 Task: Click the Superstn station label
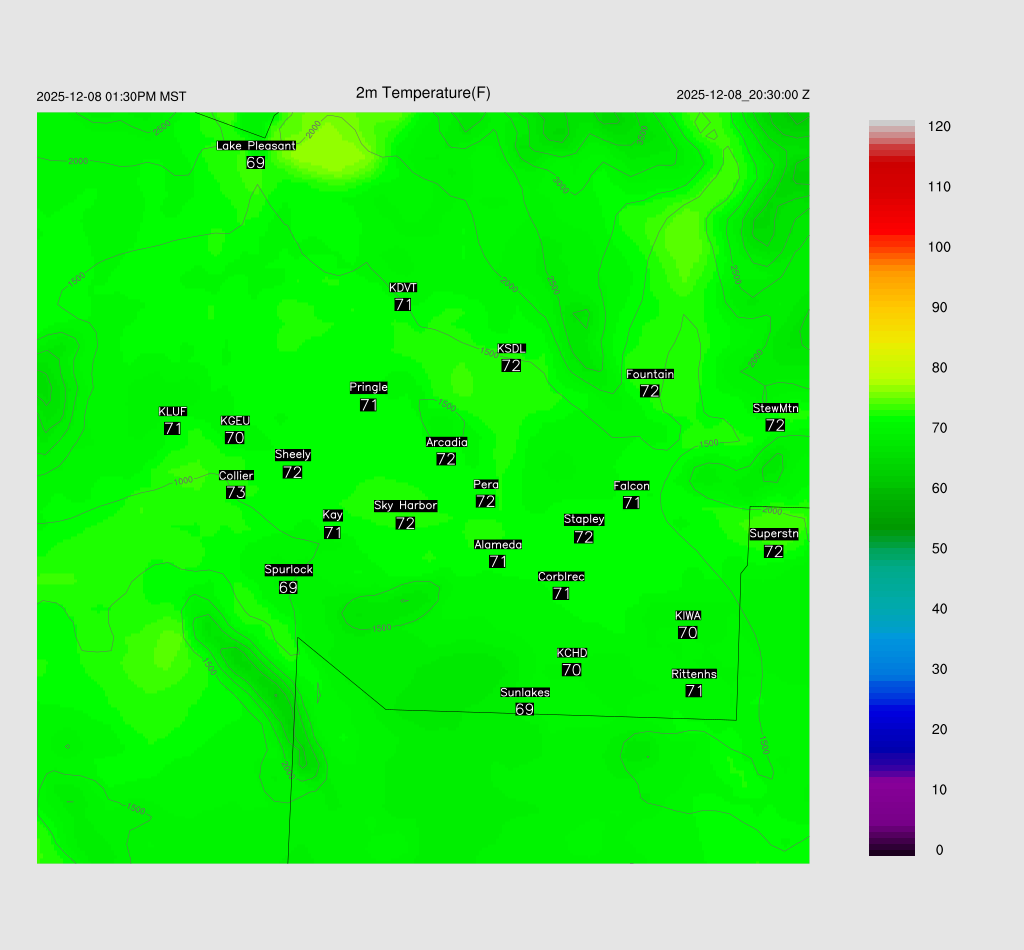(774, 534)
